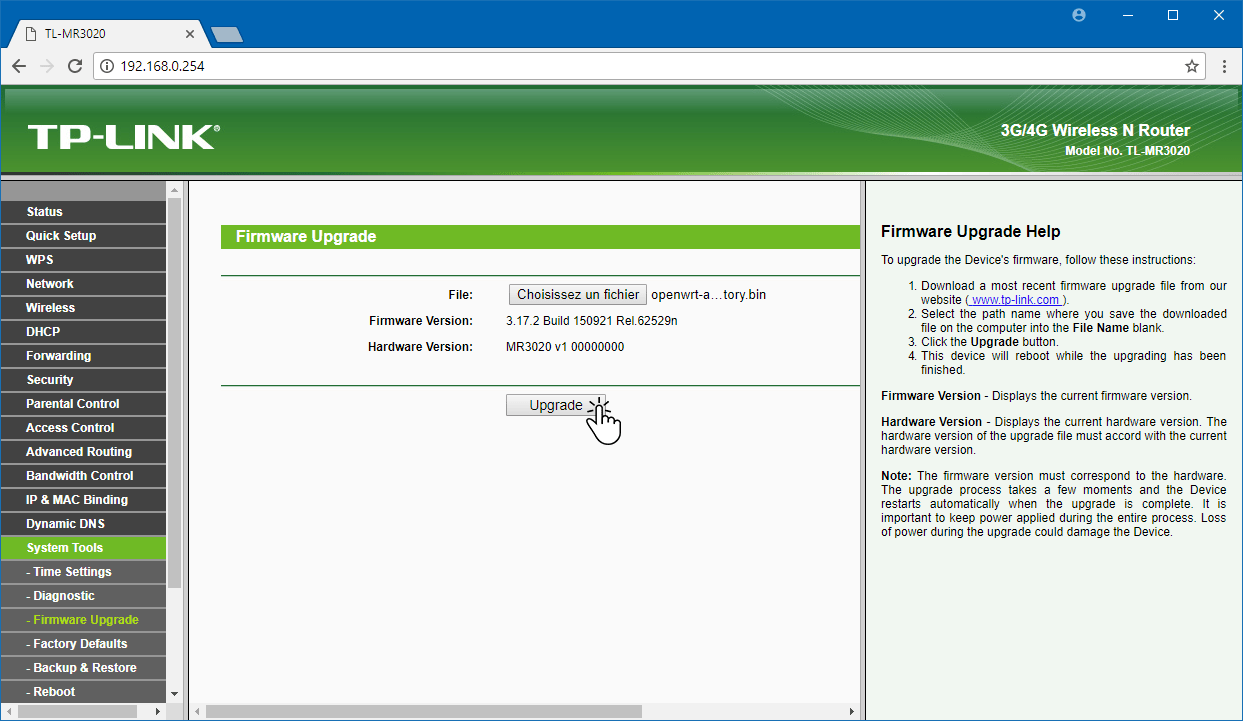1243x721 pixels.
Task: Click the TP-LINK logo
Action: [x=124, y=137]
